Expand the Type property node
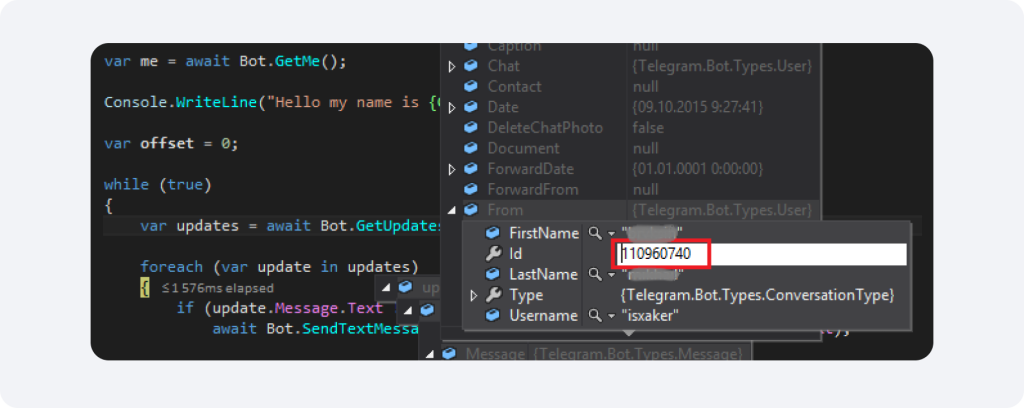 pos(474,296)
